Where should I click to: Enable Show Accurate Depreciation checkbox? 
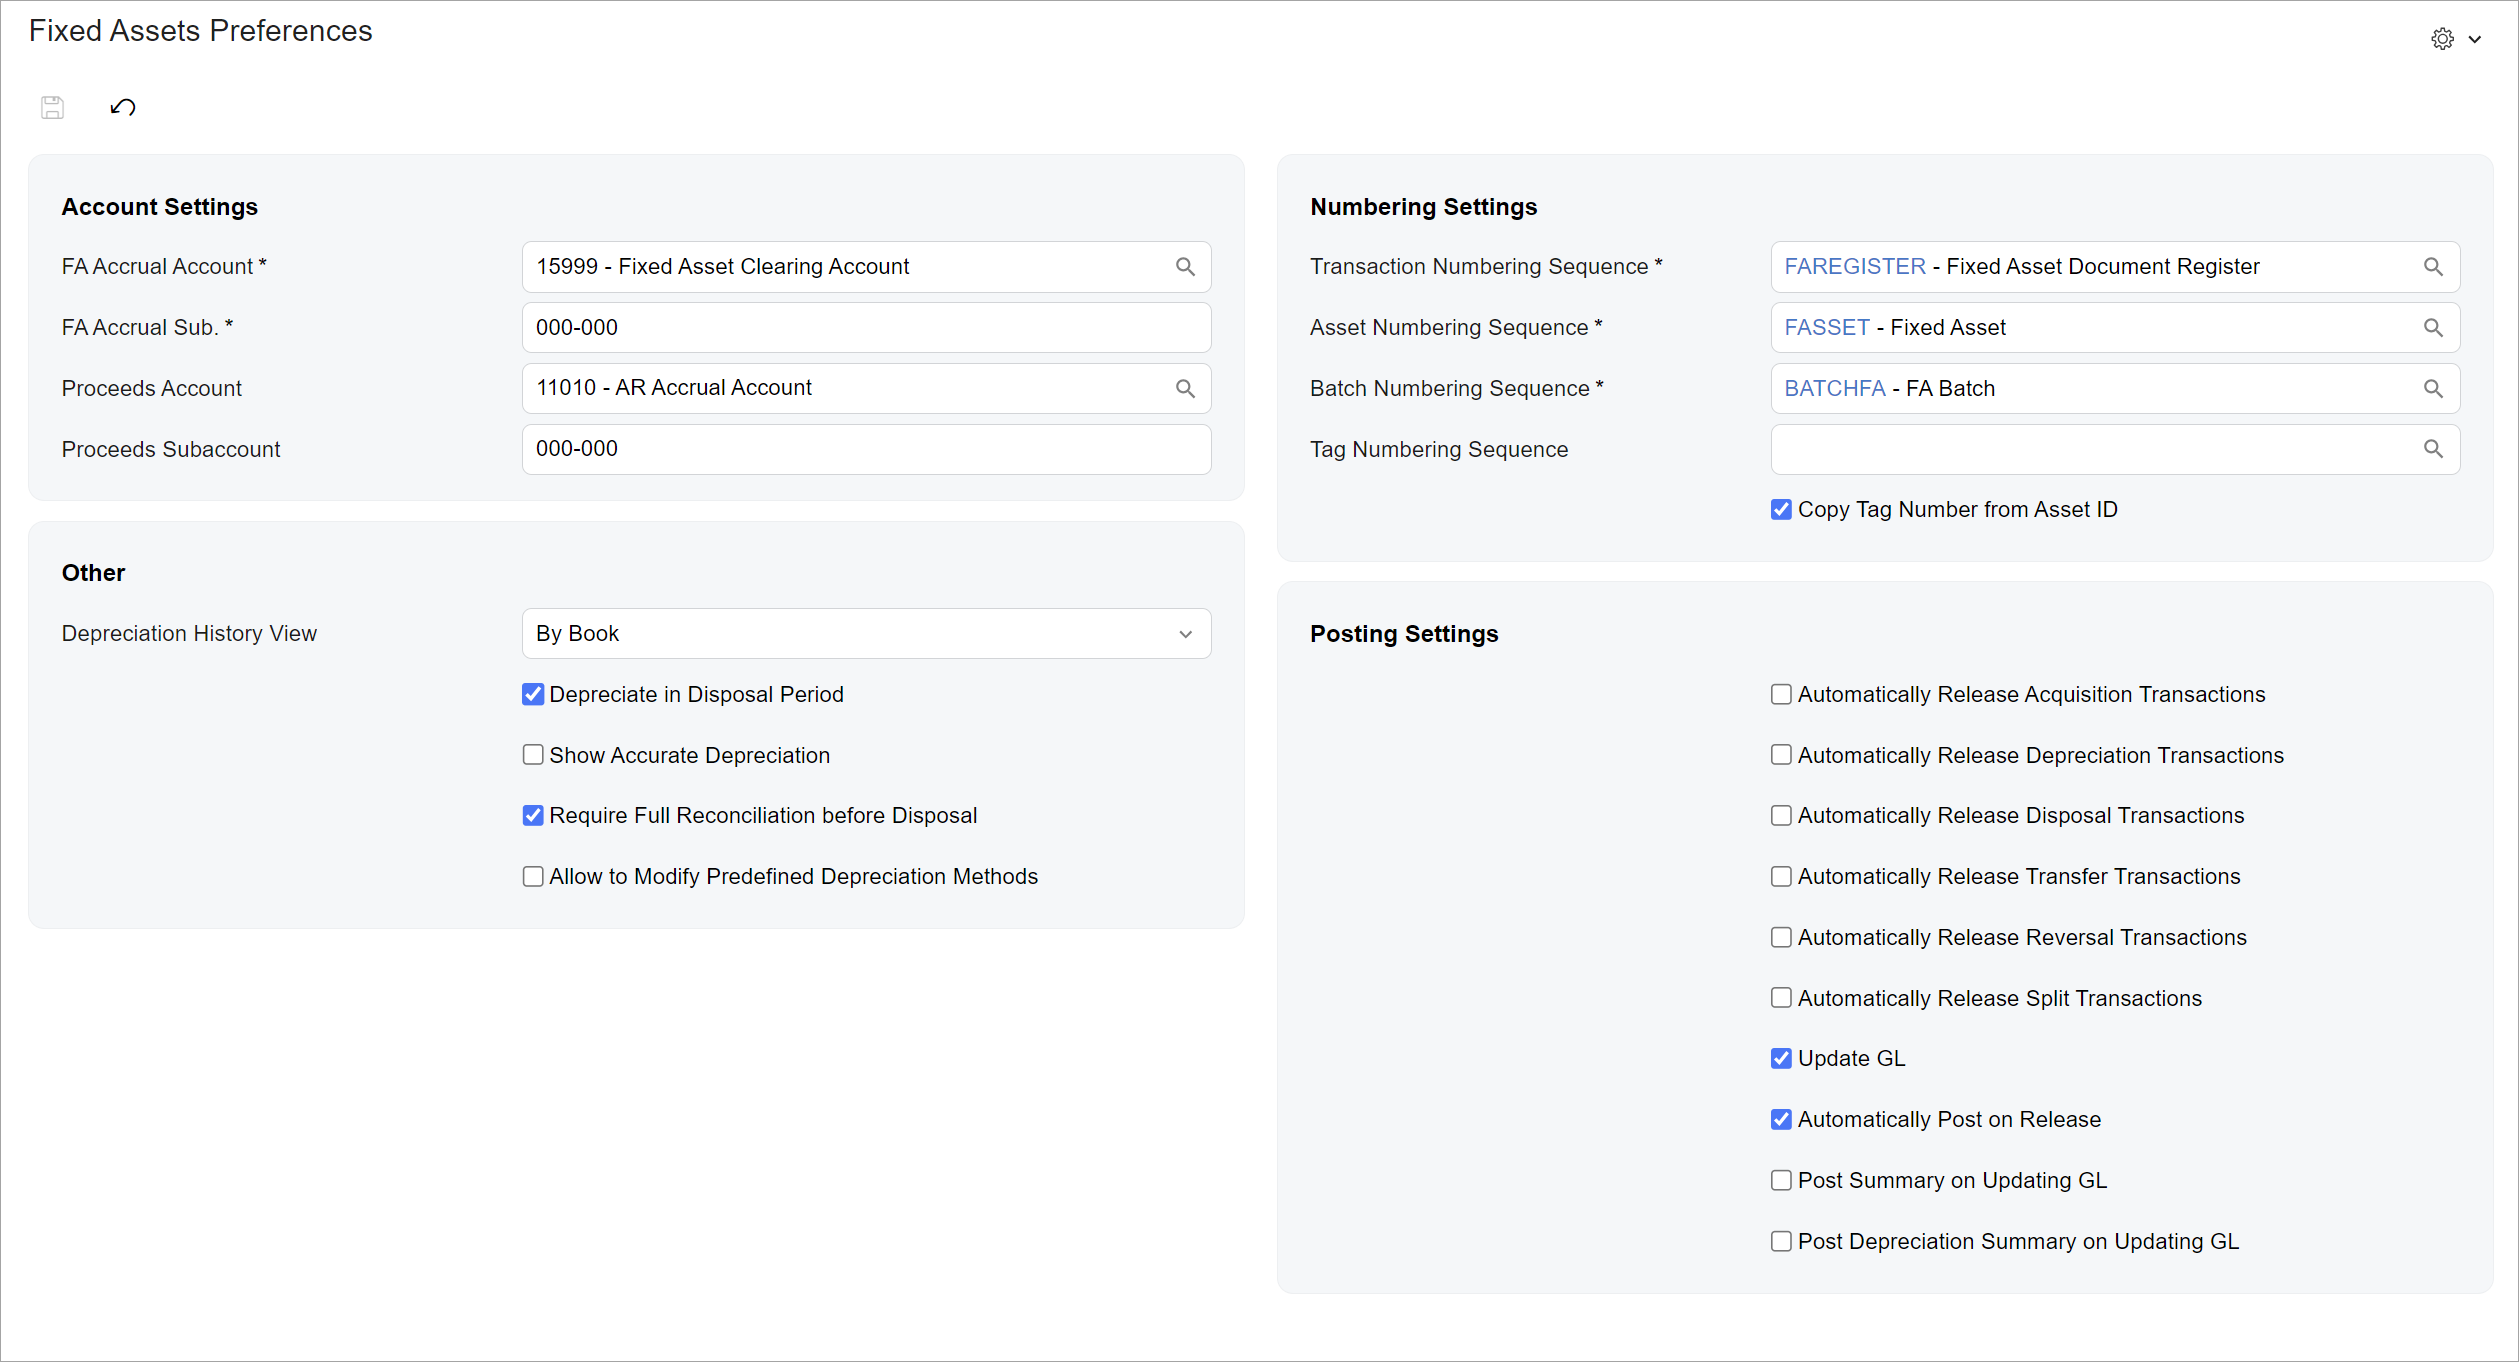pyautogui.click(x=533, y=755)
